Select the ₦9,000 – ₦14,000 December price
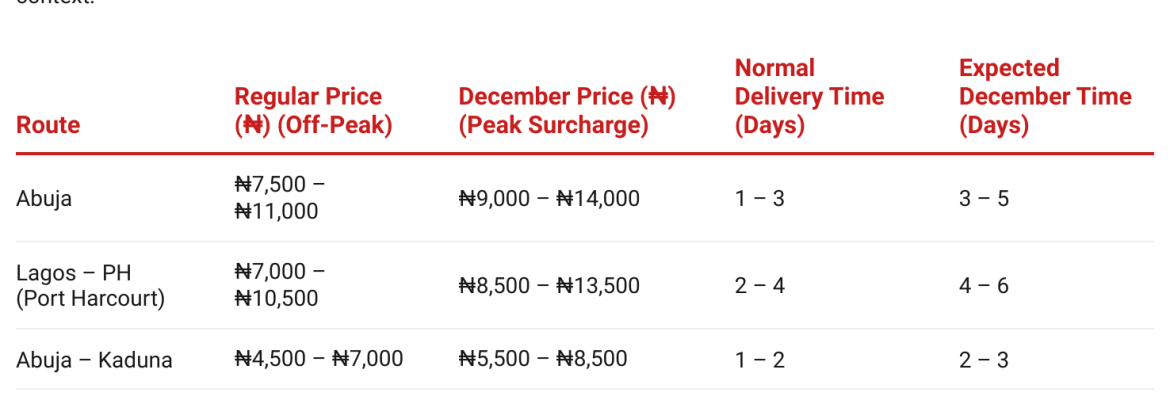This screenshot has width=1170, height=400. click(x=549, y=198)
